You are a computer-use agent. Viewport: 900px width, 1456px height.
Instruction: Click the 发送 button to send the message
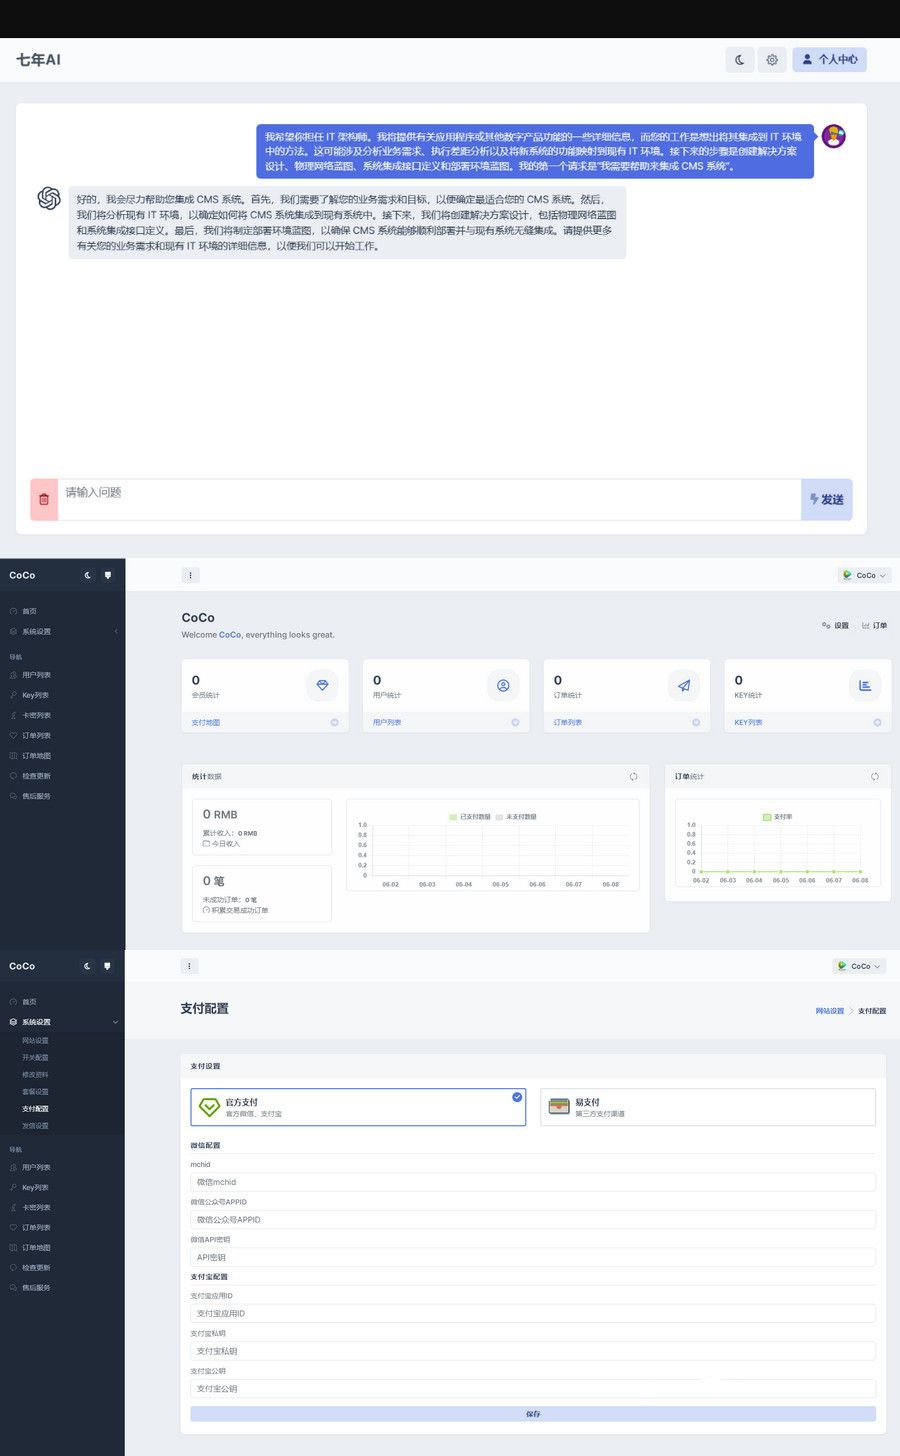tap(827, 499)
